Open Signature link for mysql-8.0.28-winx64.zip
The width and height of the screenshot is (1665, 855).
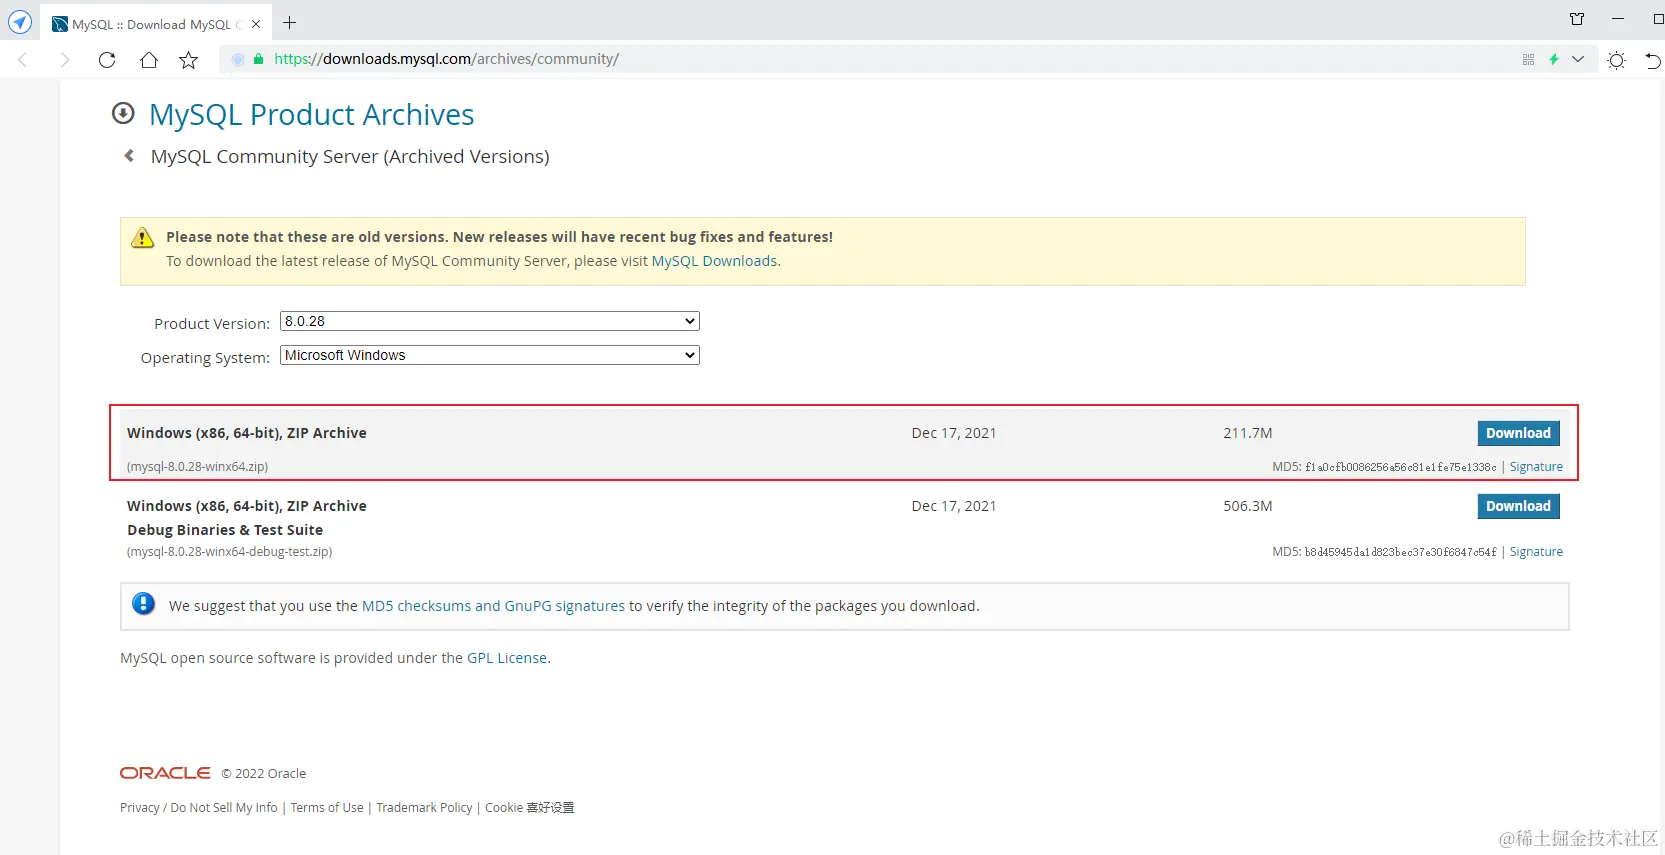pyautogui.click(x=1536, y=467)
